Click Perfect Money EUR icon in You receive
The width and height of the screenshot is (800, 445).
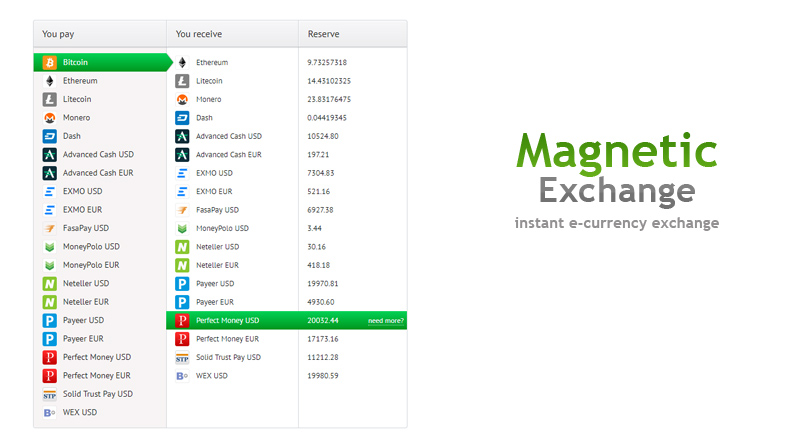point(182,338)
